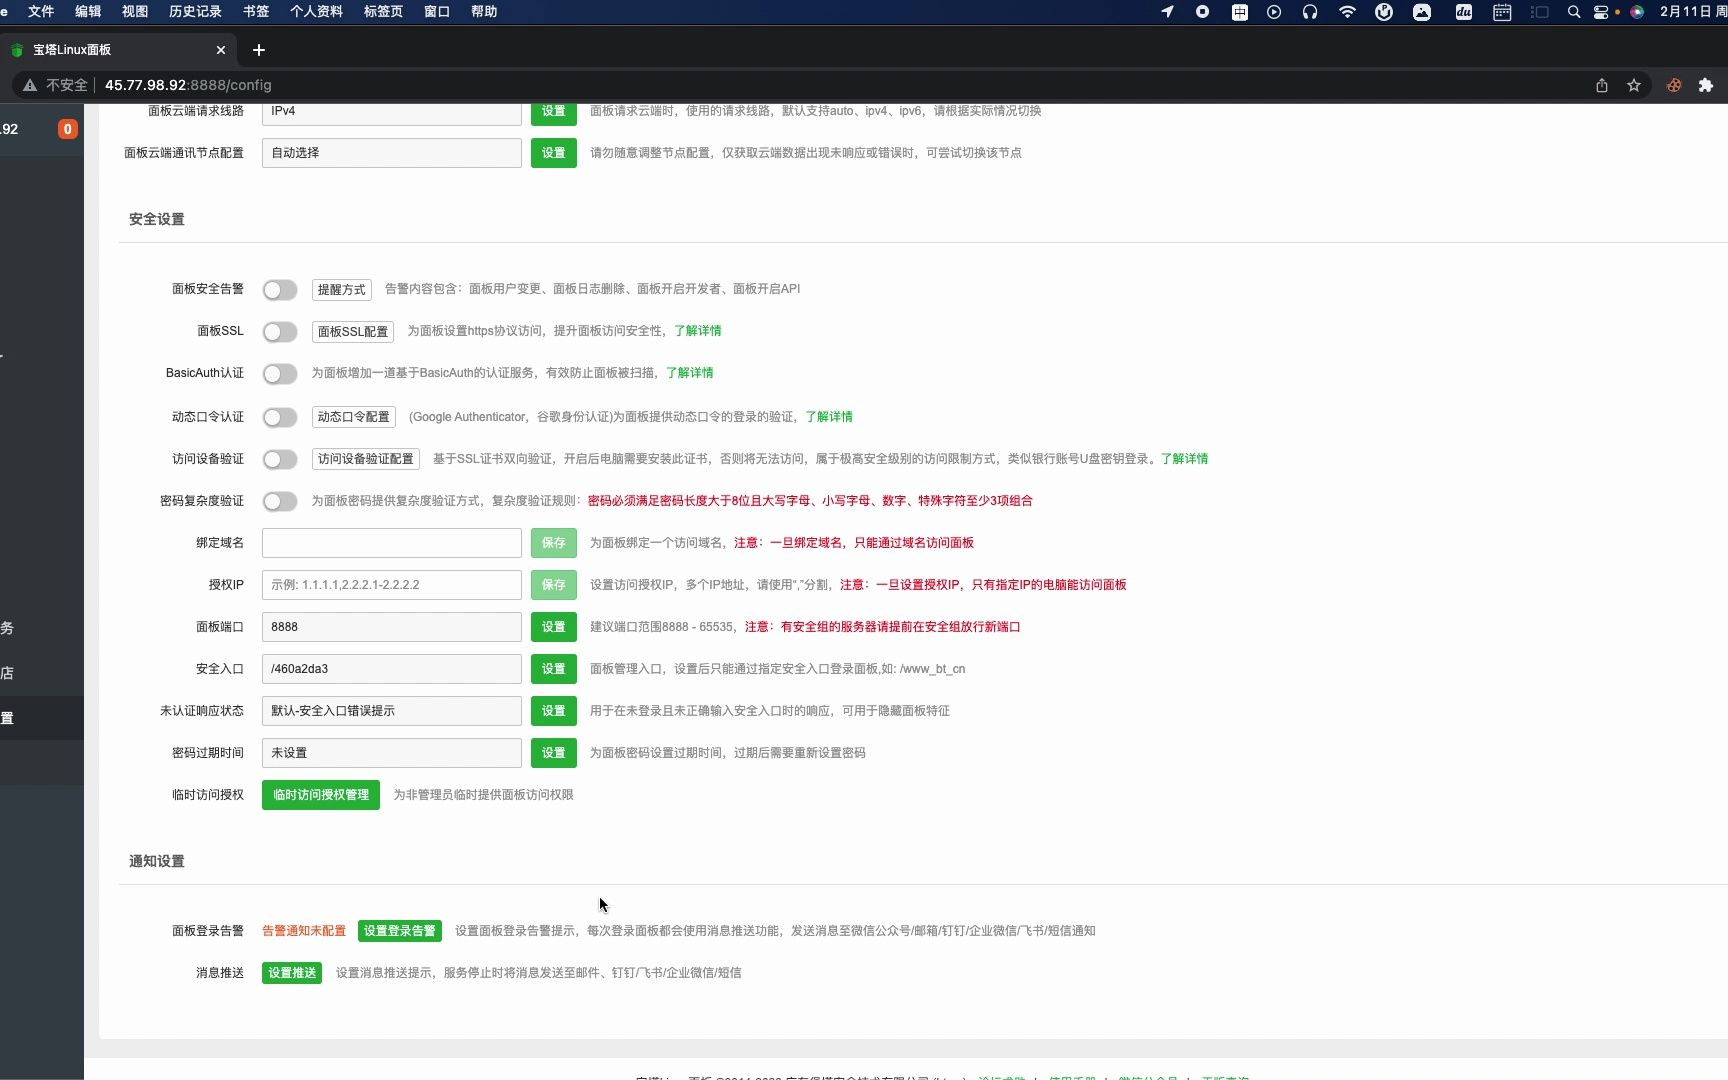Open the 文件 menu
The image size is (1728, 1080).
pos(41,12)
